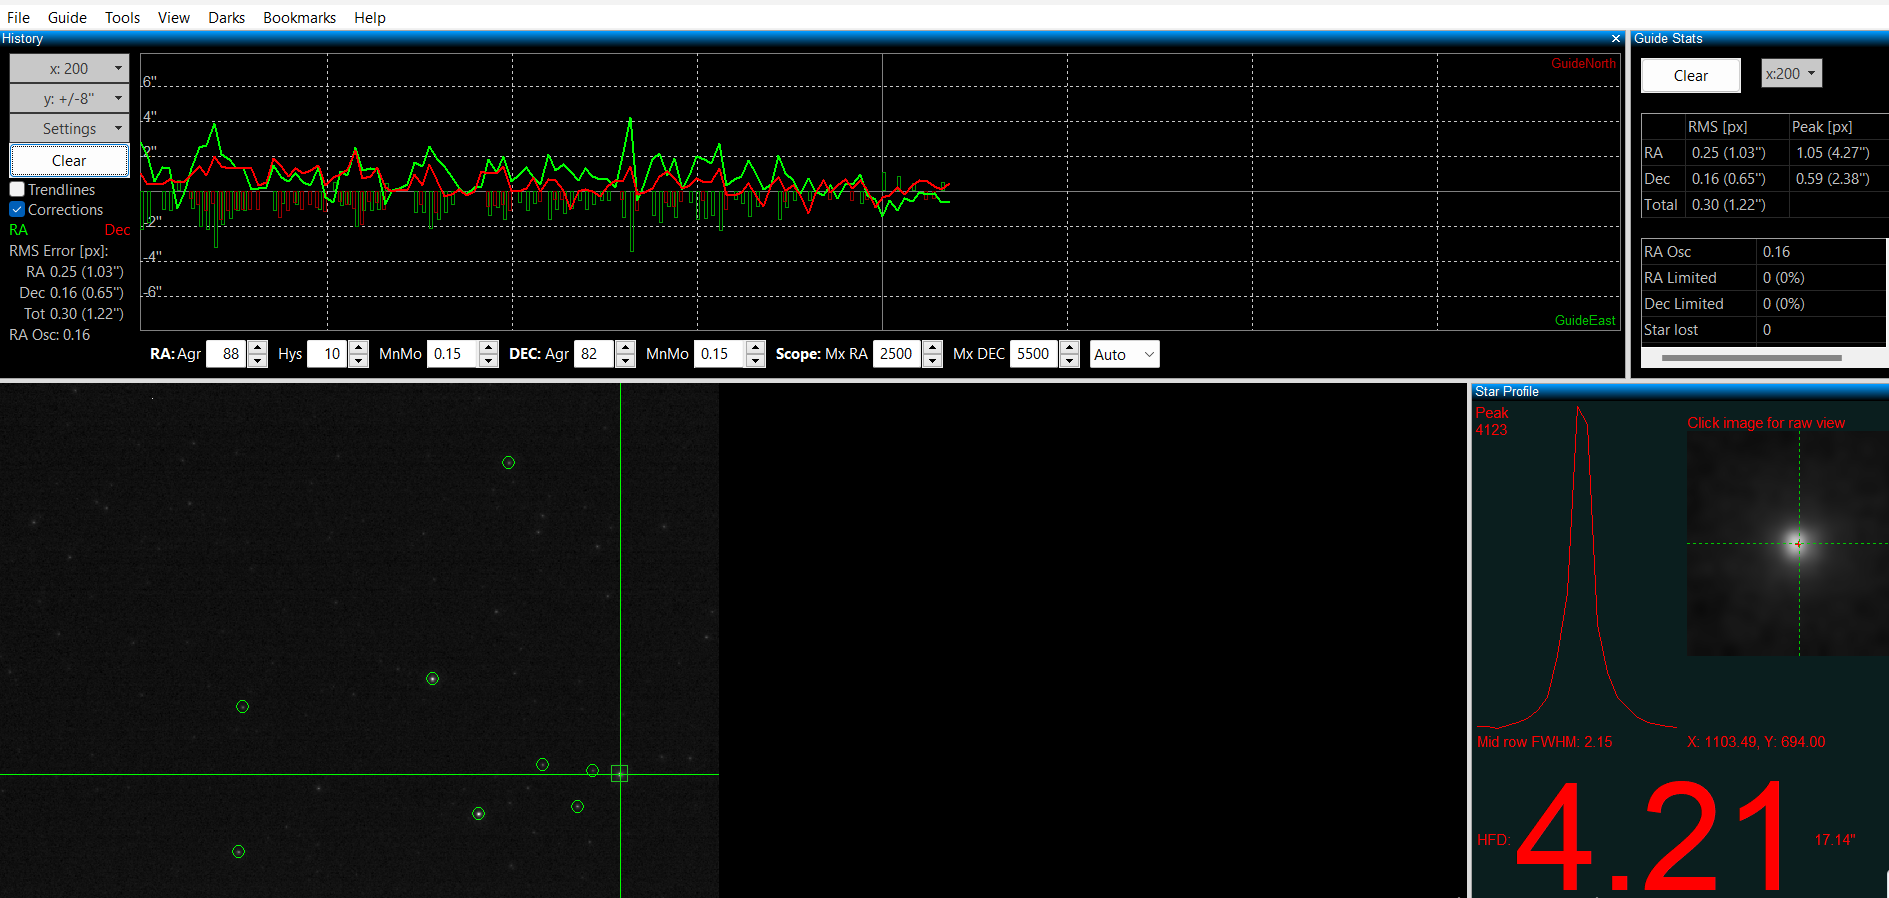Click the Guide Stats horizontal scrollbar

click(x=1750, y=357)
